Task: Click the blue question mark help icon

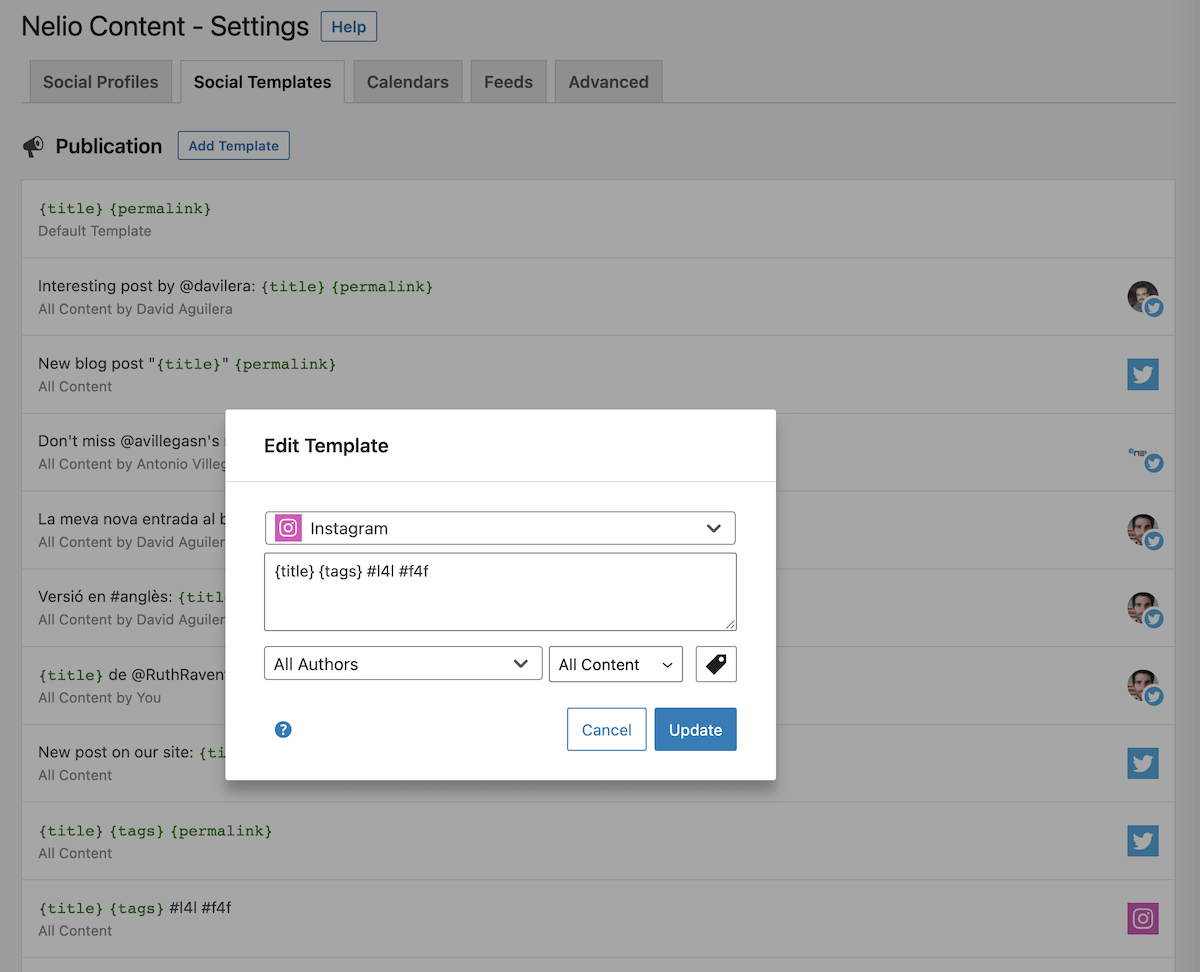Action: 283,730
